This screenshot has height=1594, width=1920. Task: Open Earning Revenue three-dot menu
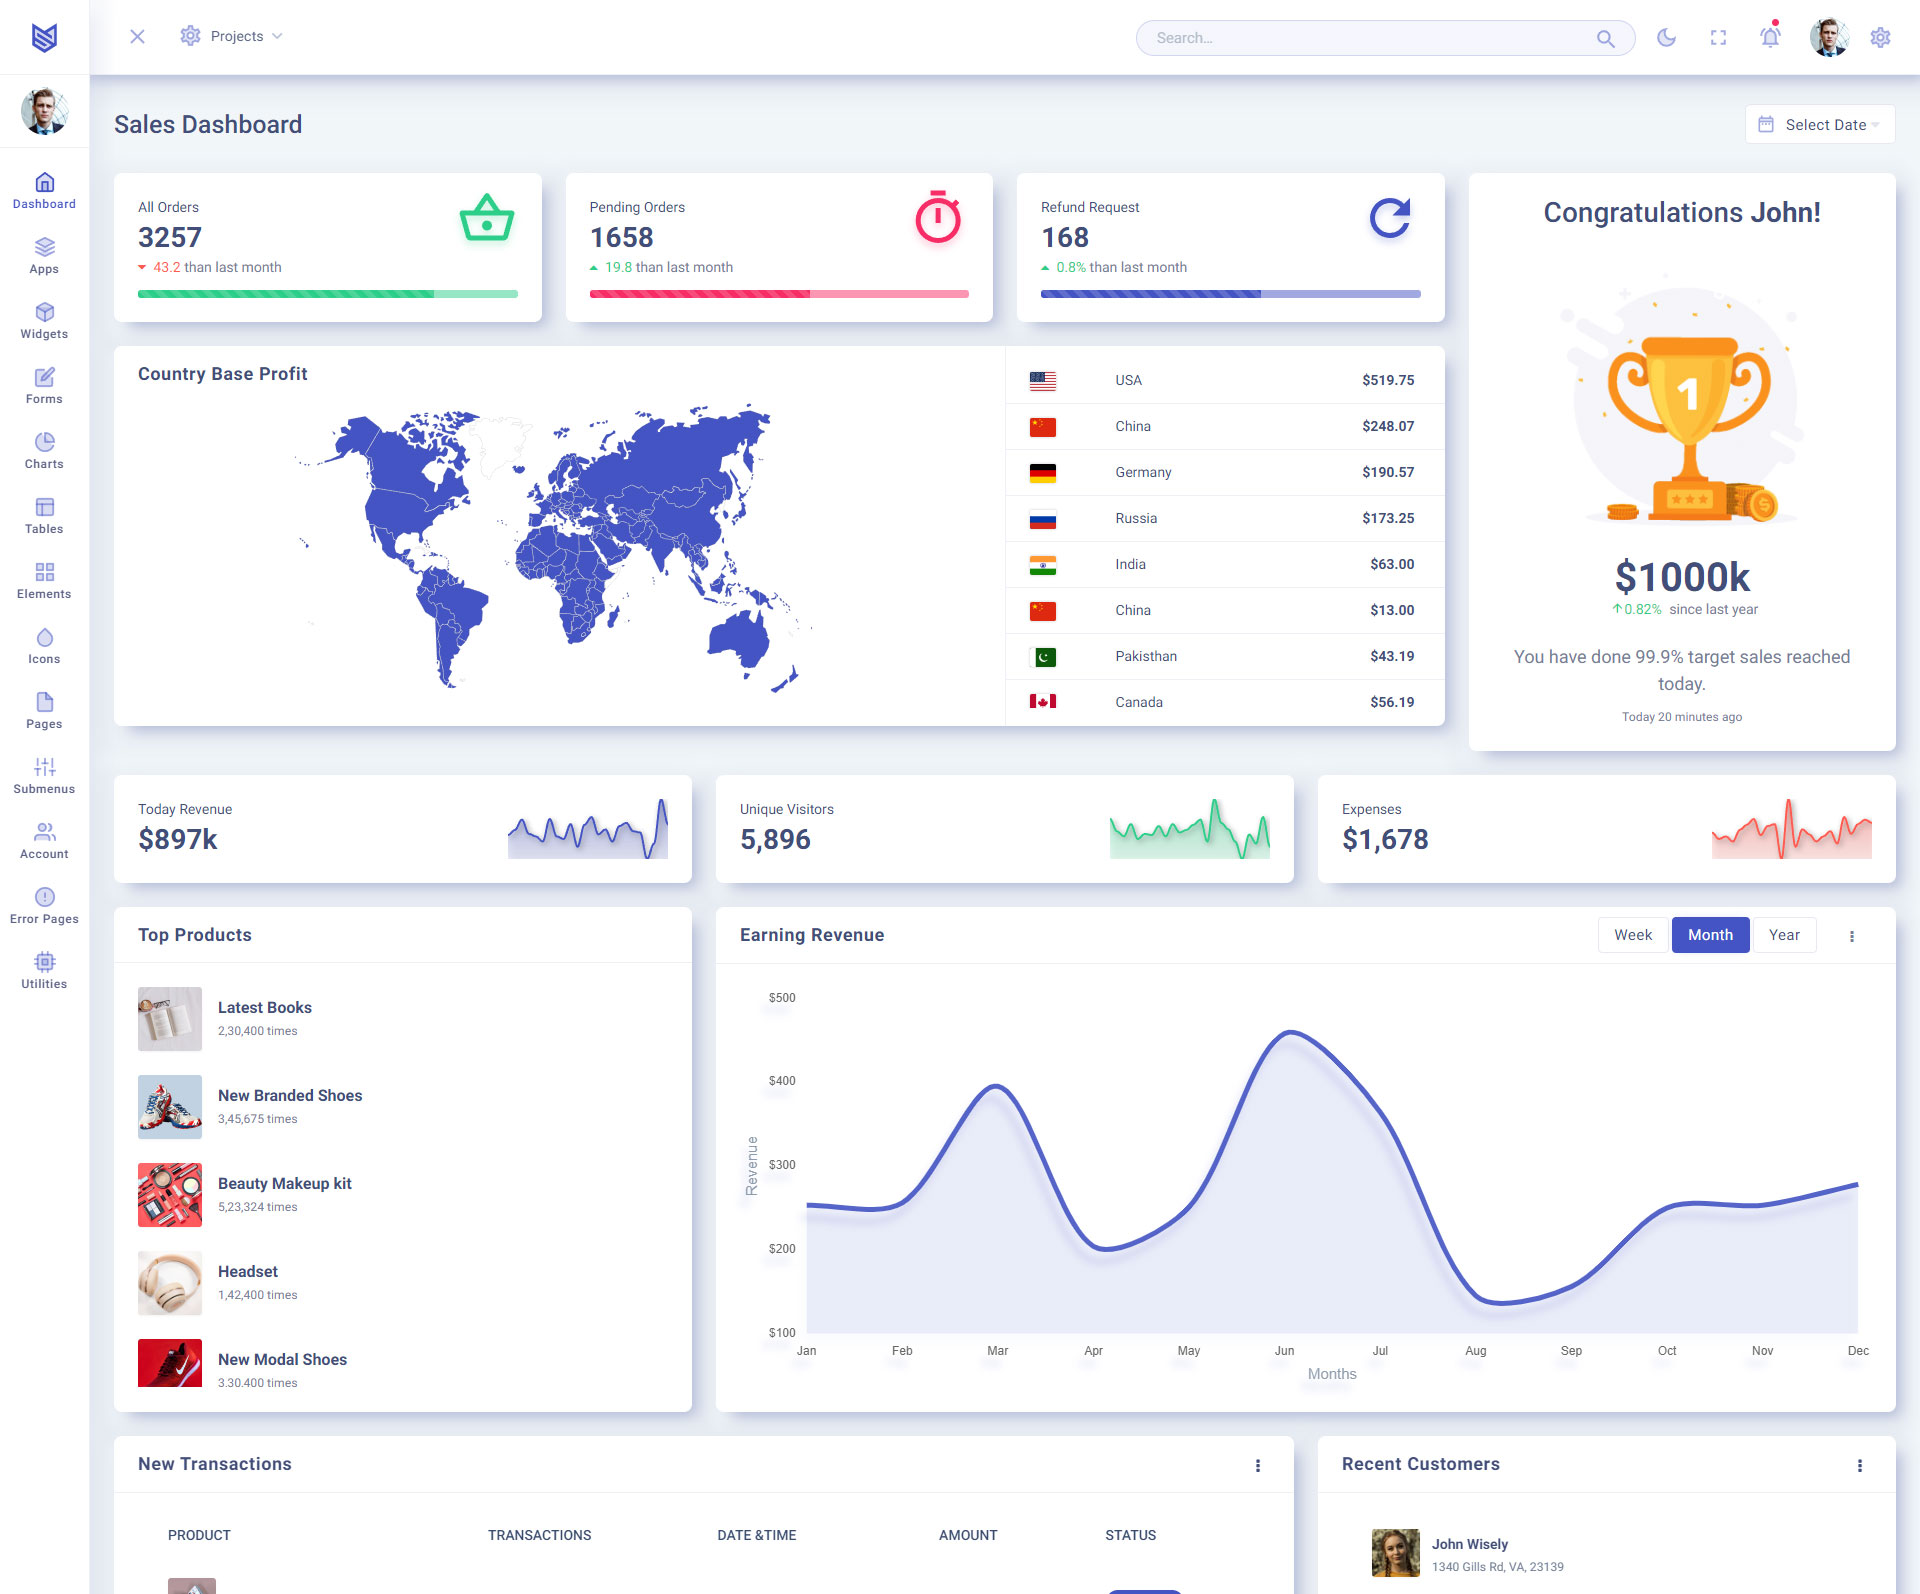(1851, 936)
